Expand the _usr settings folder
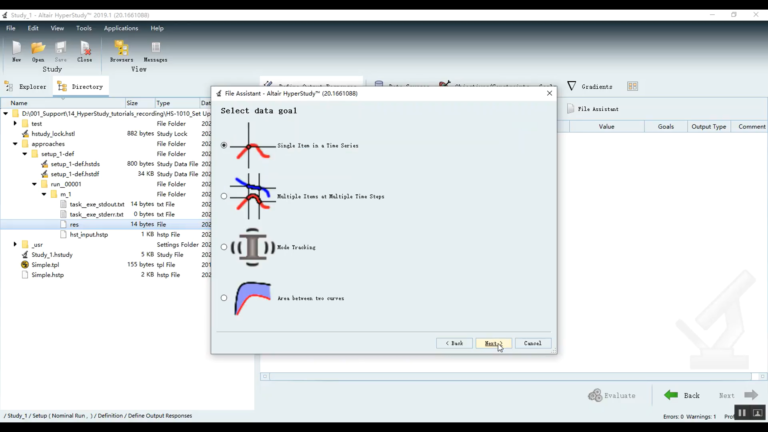Screen dimensions: 768x432 (15, 244)
